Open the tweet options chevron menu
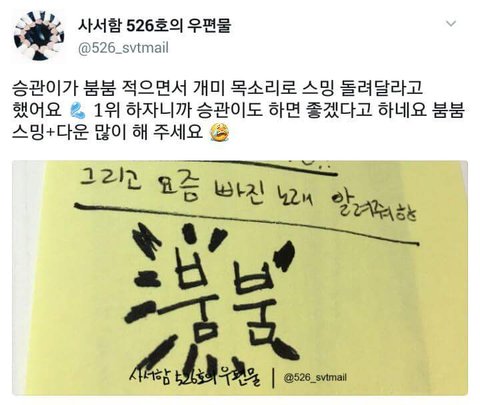This screenshot has width=480, height=405. [451, 24]
